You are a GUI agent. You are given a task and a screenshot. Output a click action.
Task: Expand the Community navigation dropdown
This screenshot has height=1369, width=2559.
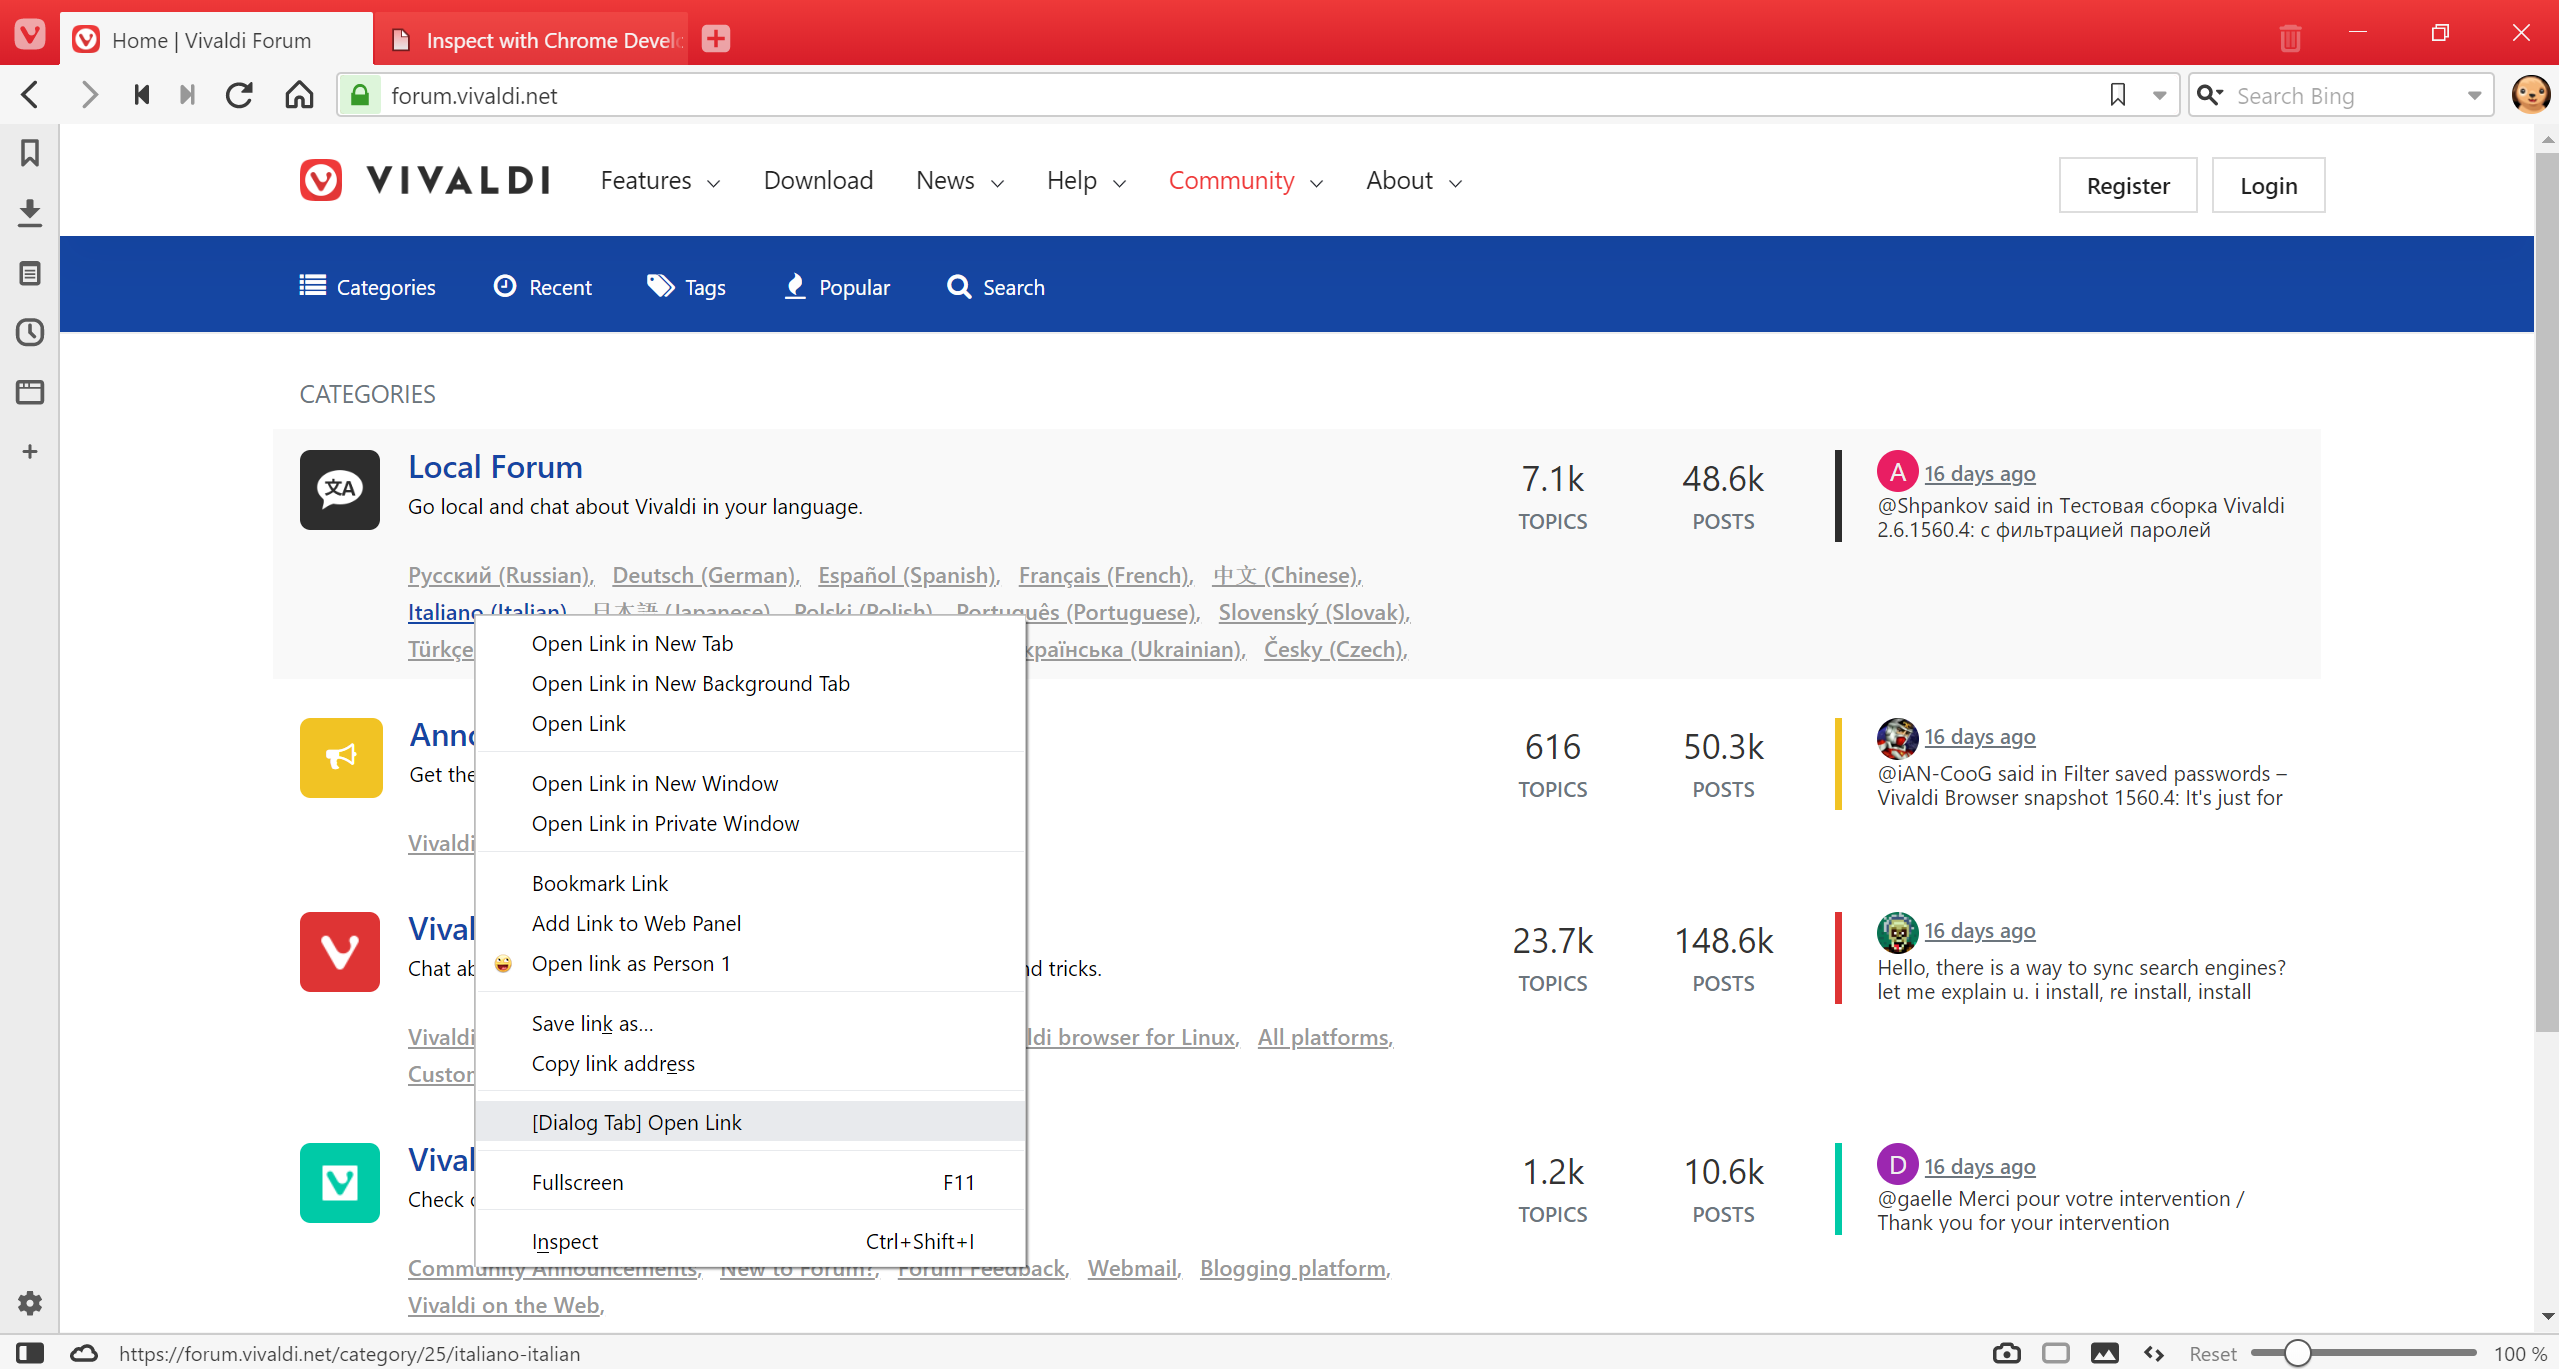1316,182
